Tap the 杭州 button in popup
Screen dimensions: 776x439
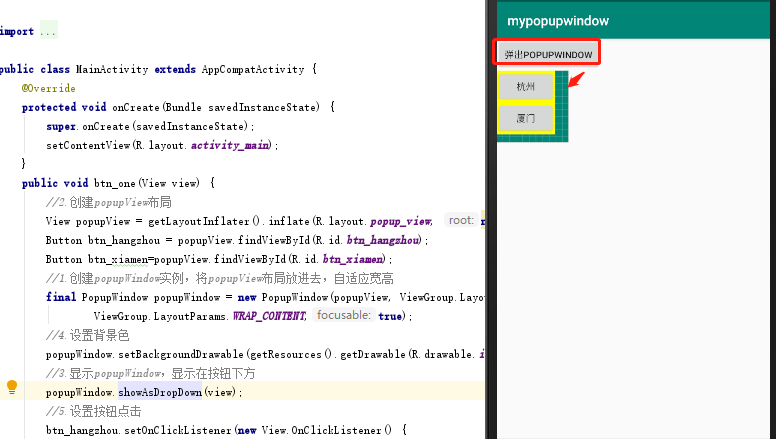point(525,87)
